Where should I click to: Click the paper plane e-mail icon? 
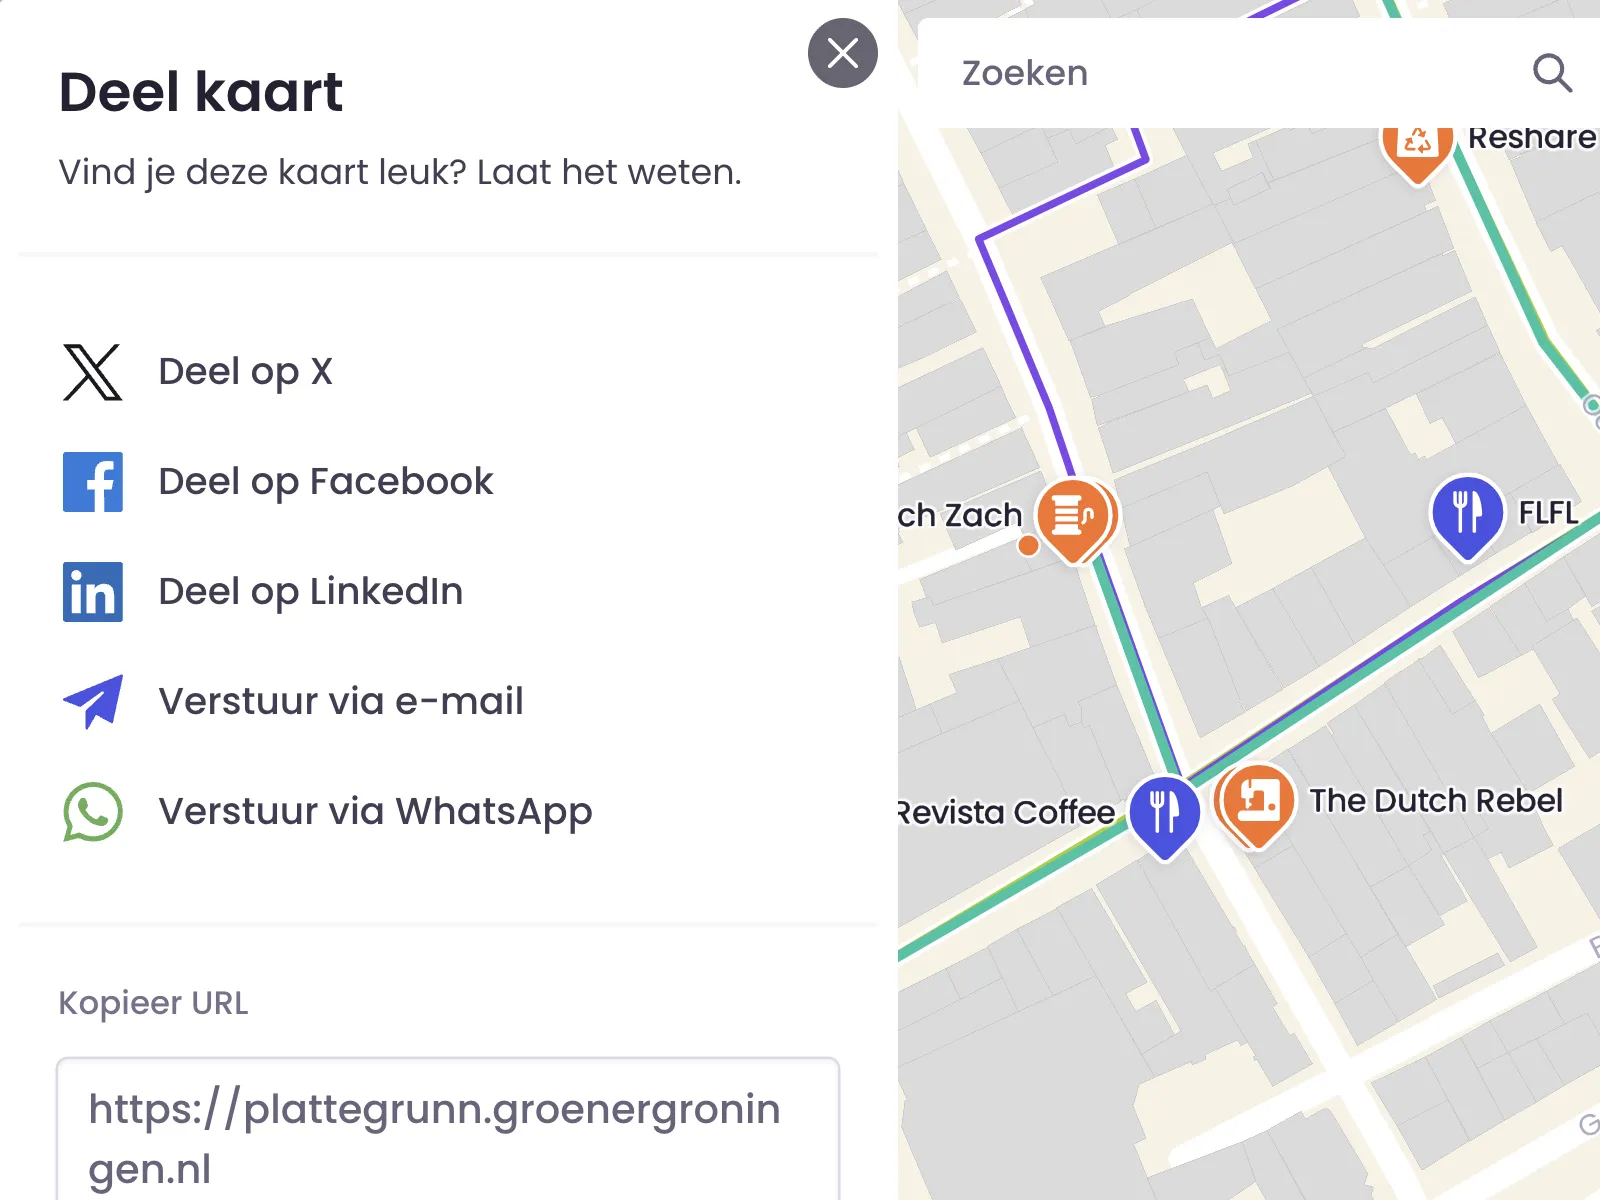point(92,702)
